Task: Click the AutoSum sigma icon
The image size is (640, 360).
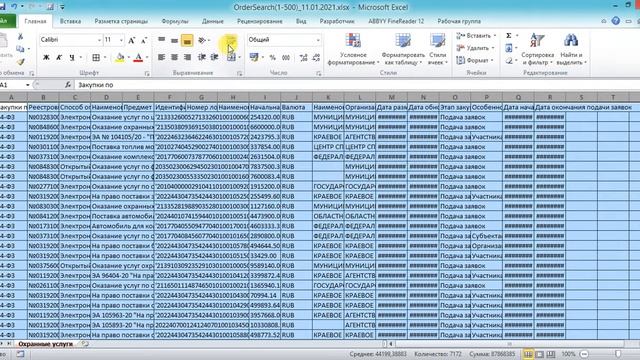Action: (x=509, y=36)
